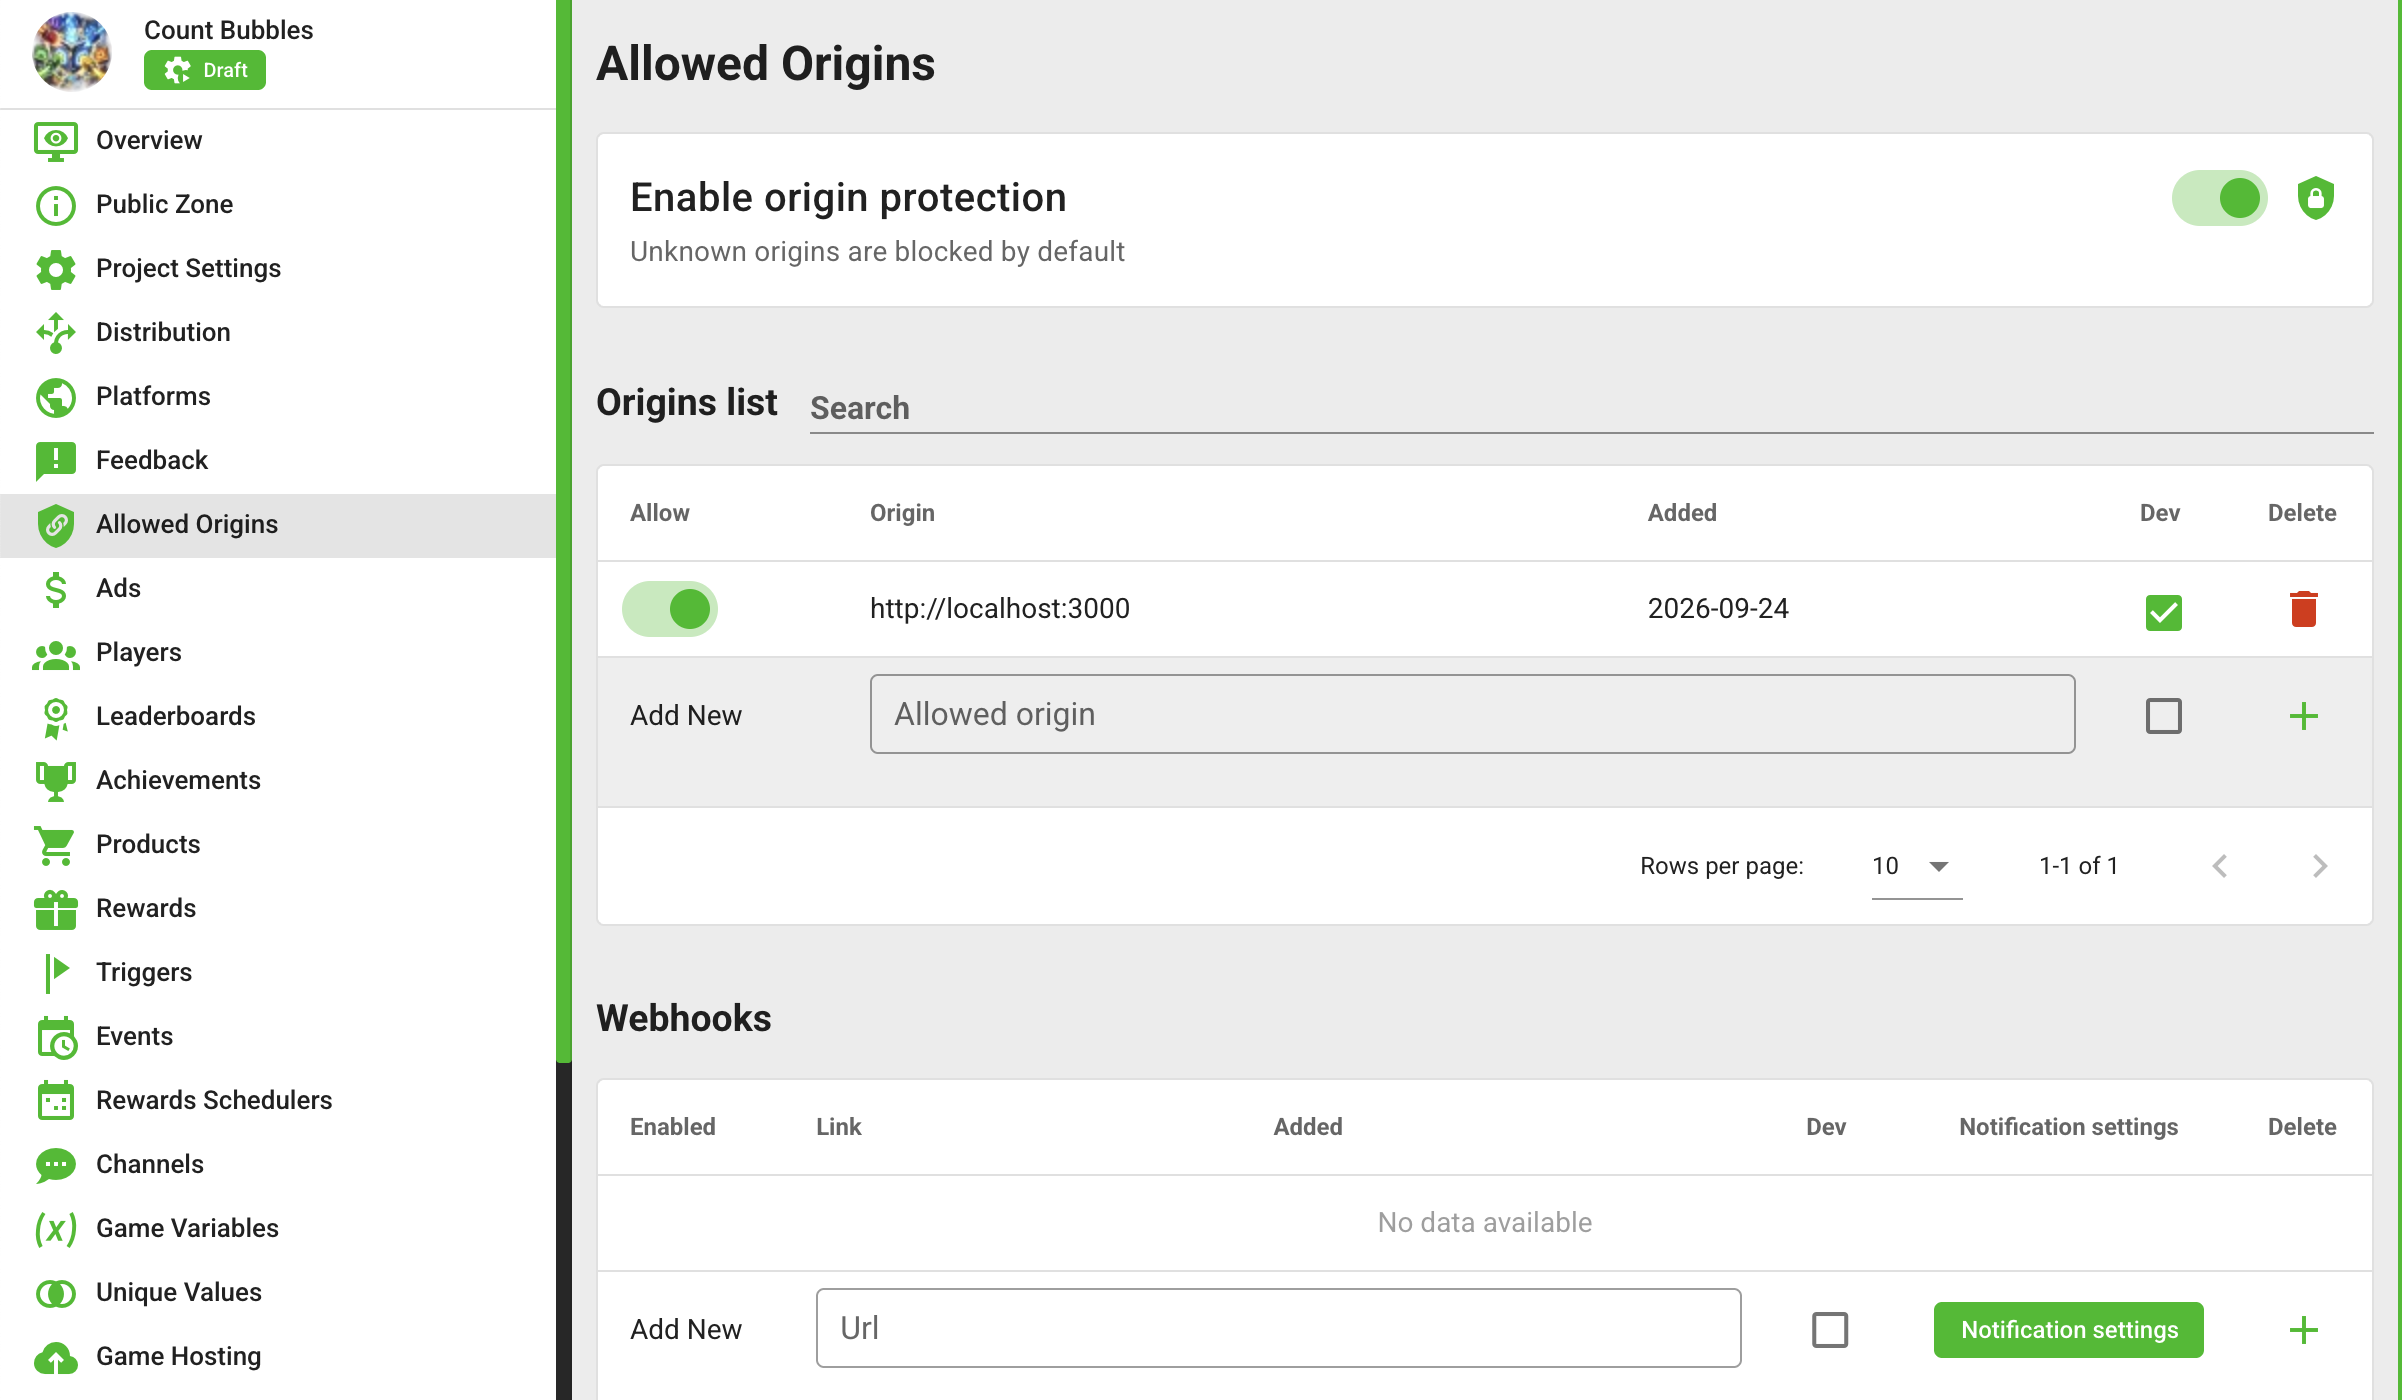The height and width of the screenshot is (1400, 2402).
Task: Open Game Hosting section
Action: pos(278,1357)
